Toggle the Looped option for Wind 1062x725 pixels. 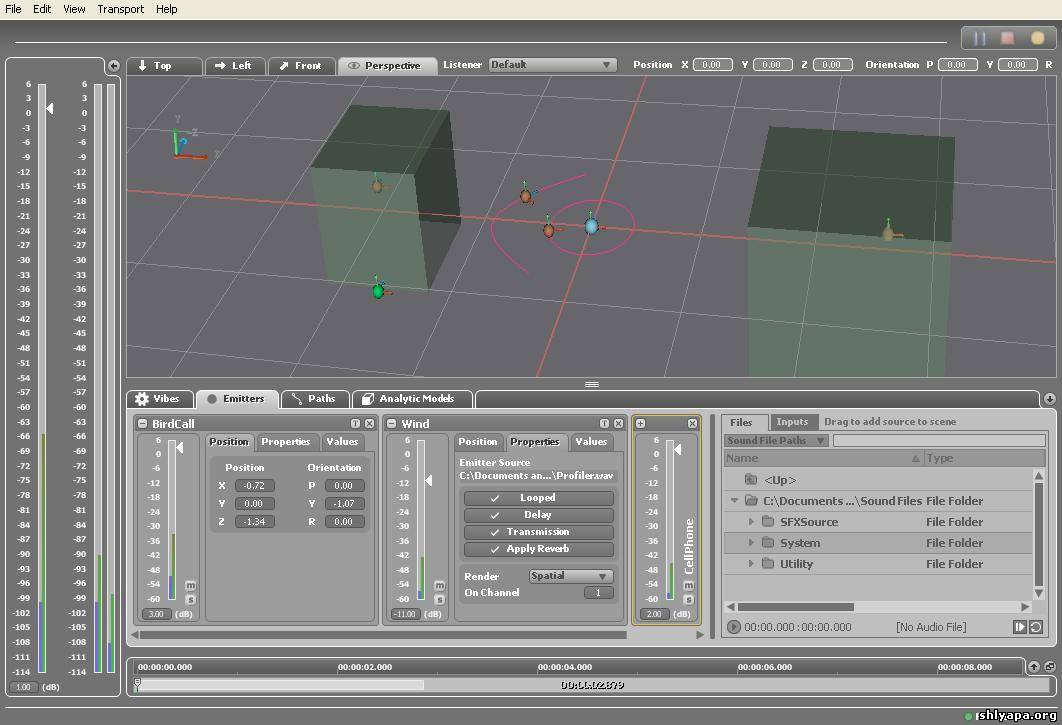pos(538,498)
